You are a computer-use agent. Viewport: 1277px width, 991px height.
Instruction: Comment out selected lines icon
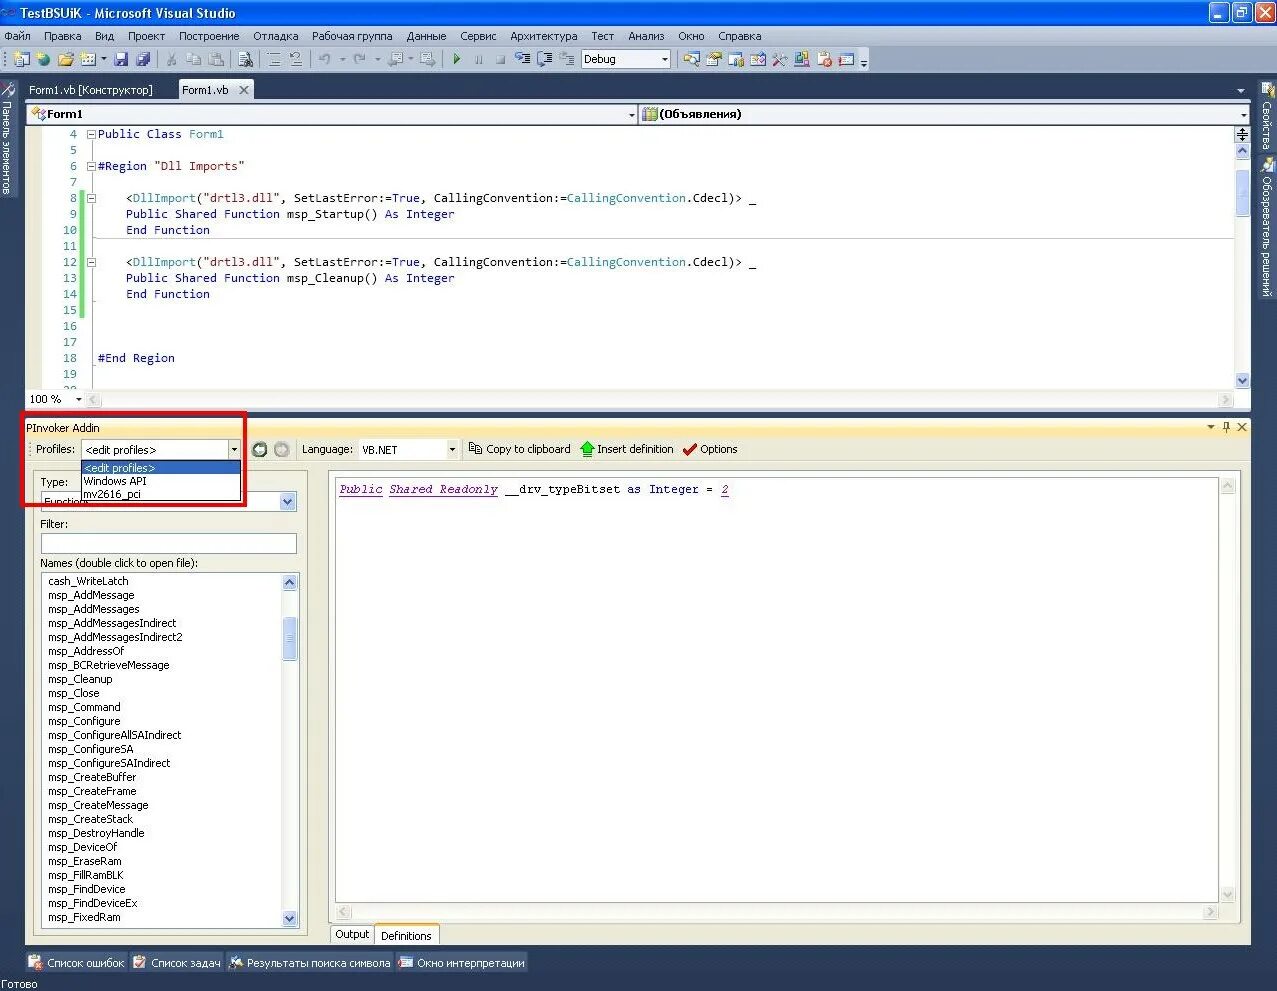[274, 59]
